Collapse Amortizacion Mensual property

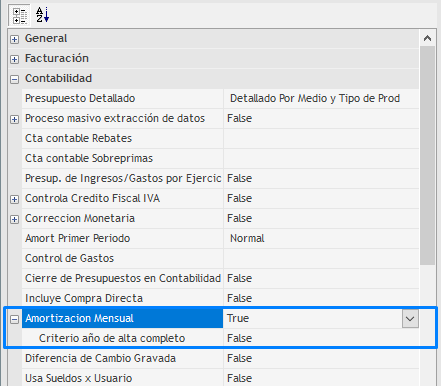14,319
